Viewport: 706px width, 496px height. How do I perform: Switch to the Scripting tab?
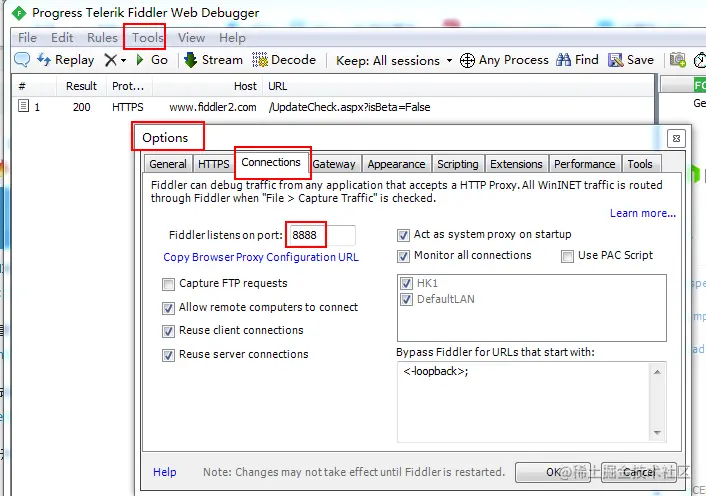pos(458,164)
